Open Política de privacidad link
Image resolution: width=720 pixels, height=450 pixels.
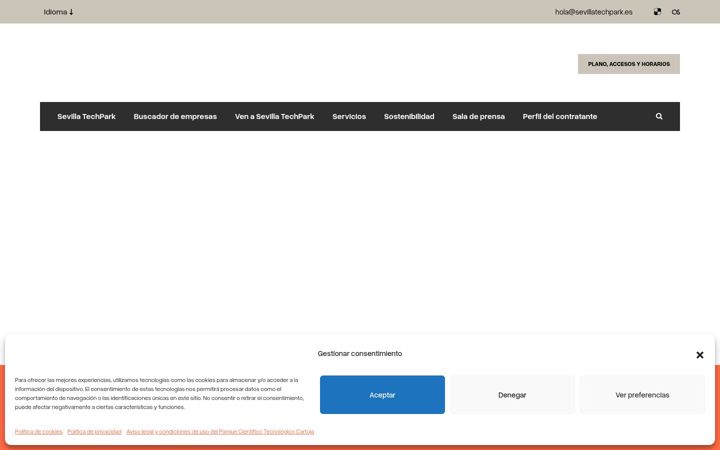94,432
